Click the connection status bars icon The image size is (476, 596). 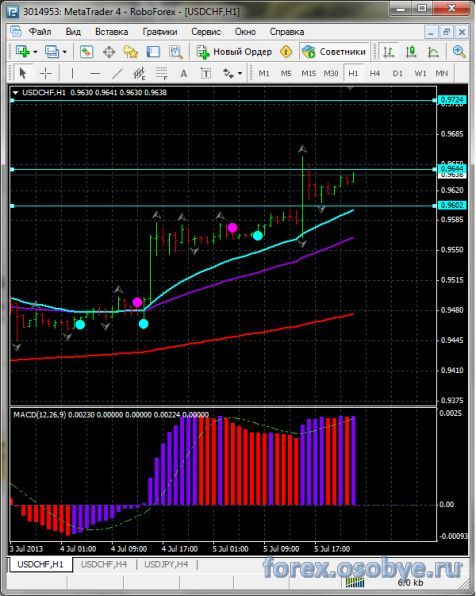tap(355, 582)
